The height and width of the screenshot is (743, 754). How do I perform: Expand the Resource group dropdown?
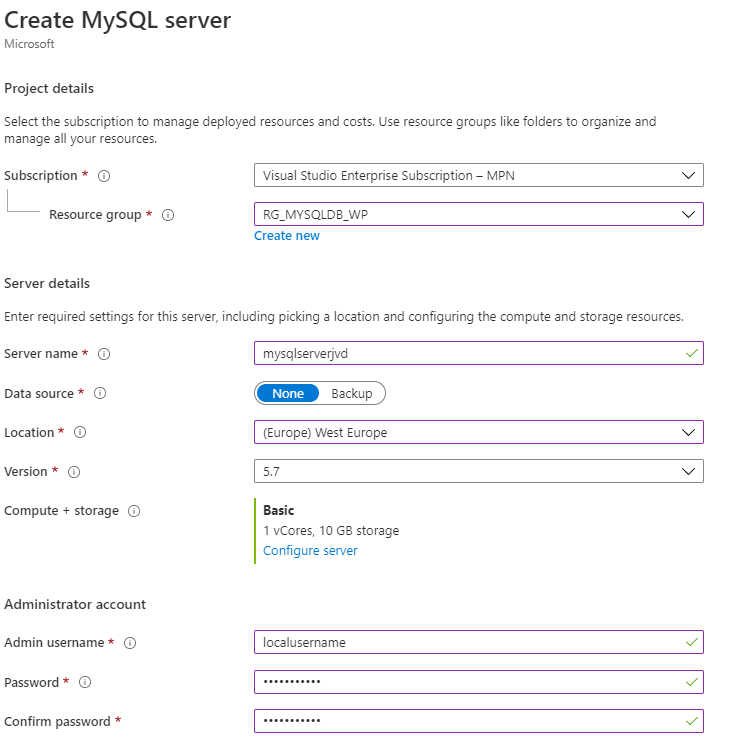(478, 214)
